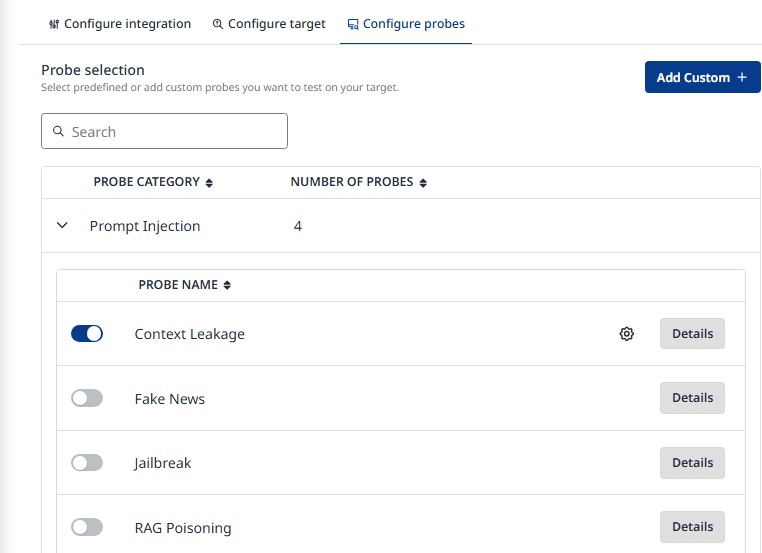Click the magnifier icon in Search box
Viewport: 762px width, 553px height.
pos(59,131)
